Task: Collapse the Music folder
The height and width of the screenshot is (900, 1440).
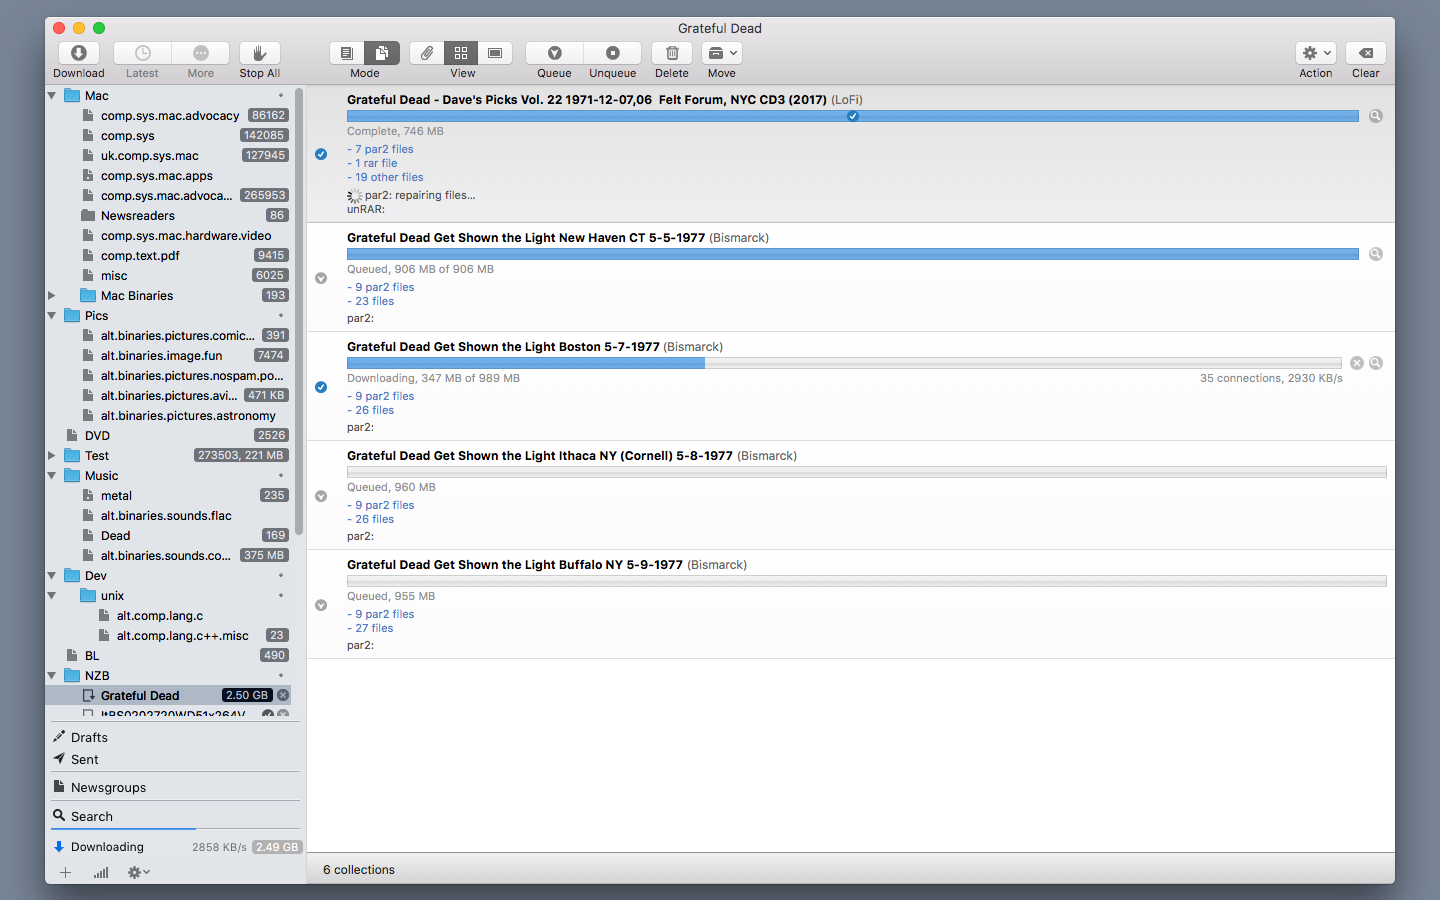Action: [52, 476]
